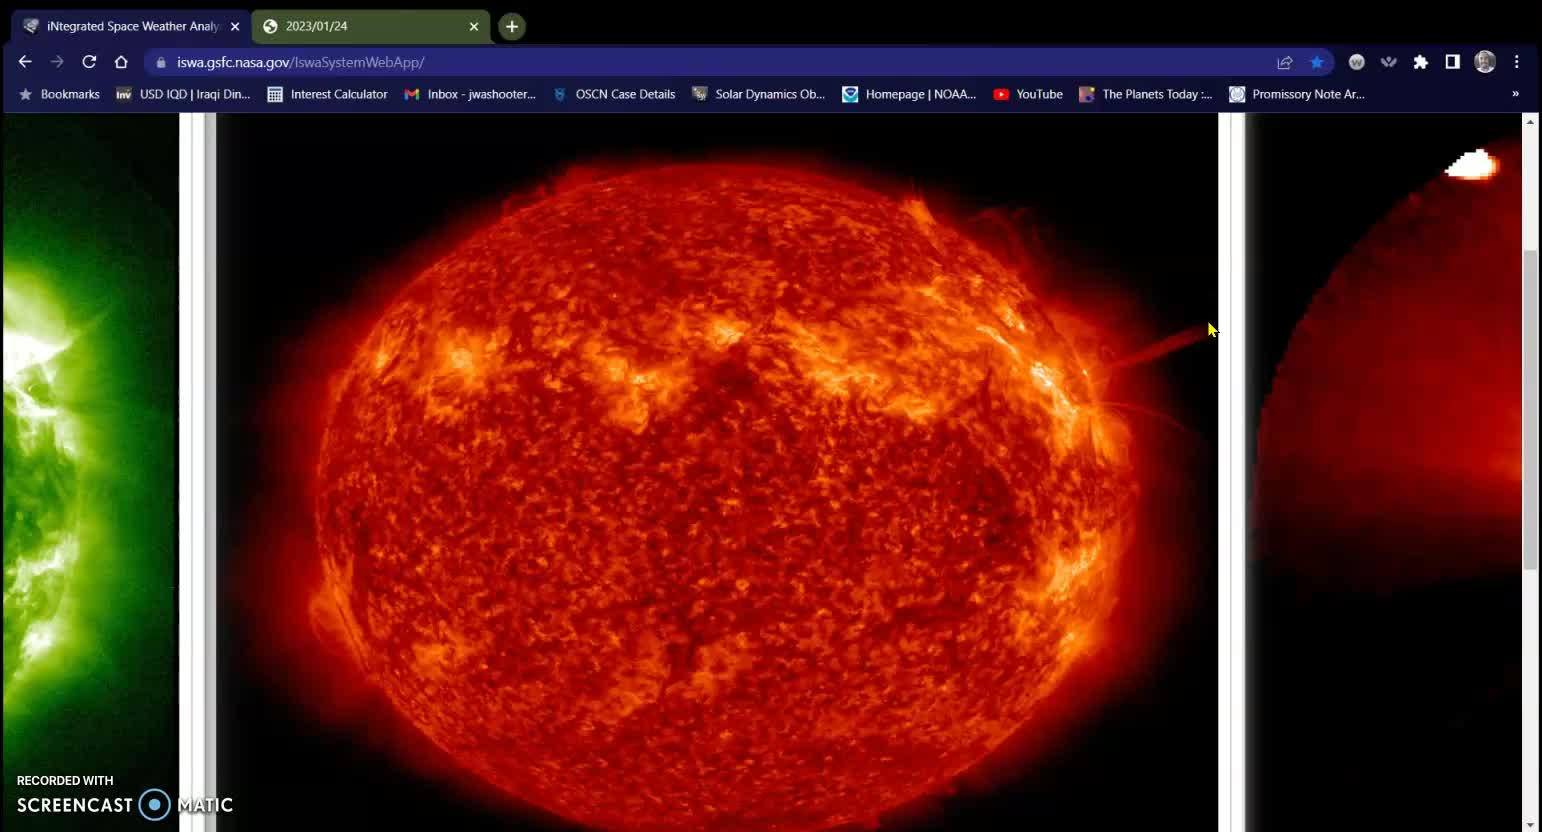This screenshot has height=832, width=1542.
Task: Open the USD IQD Iraqi Dinar bookmark
Action: pos(184,94)
